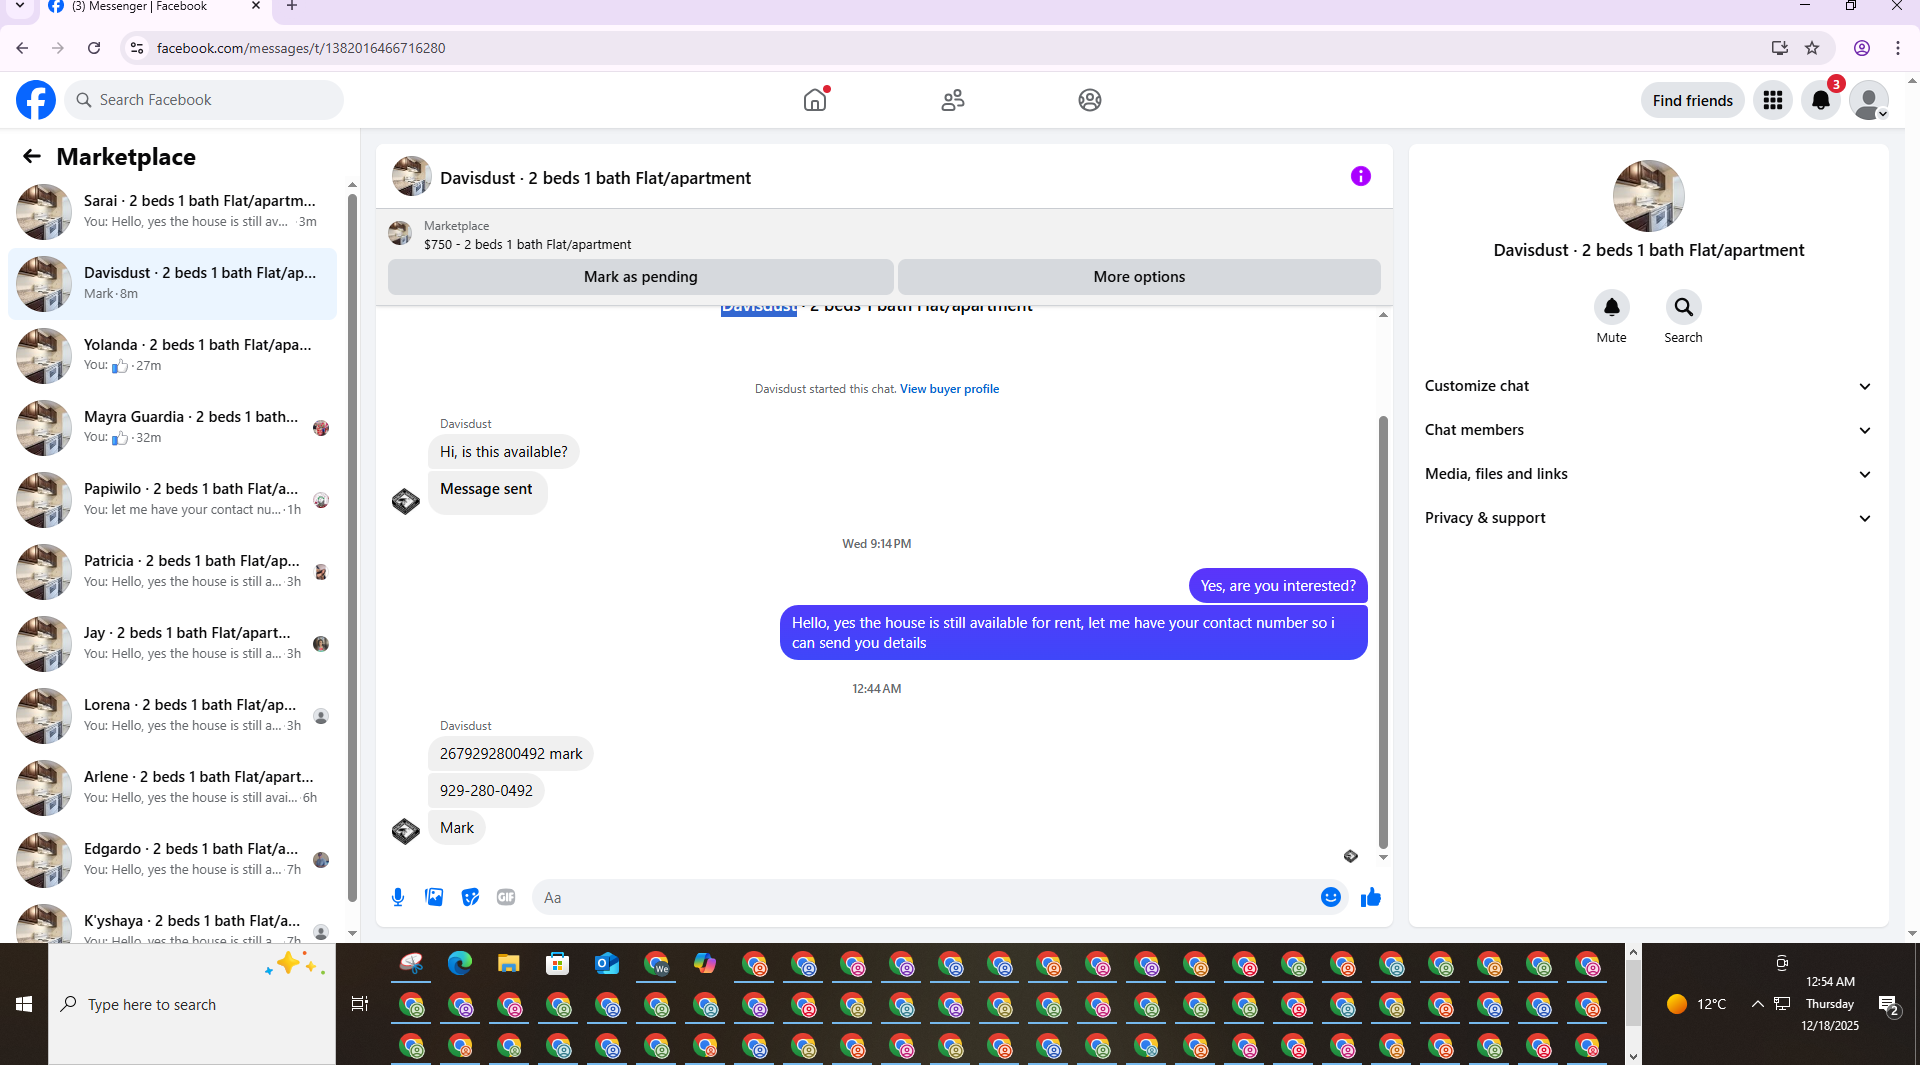Expand Chat members section

pyautogui.click(x=1648, y=430)
